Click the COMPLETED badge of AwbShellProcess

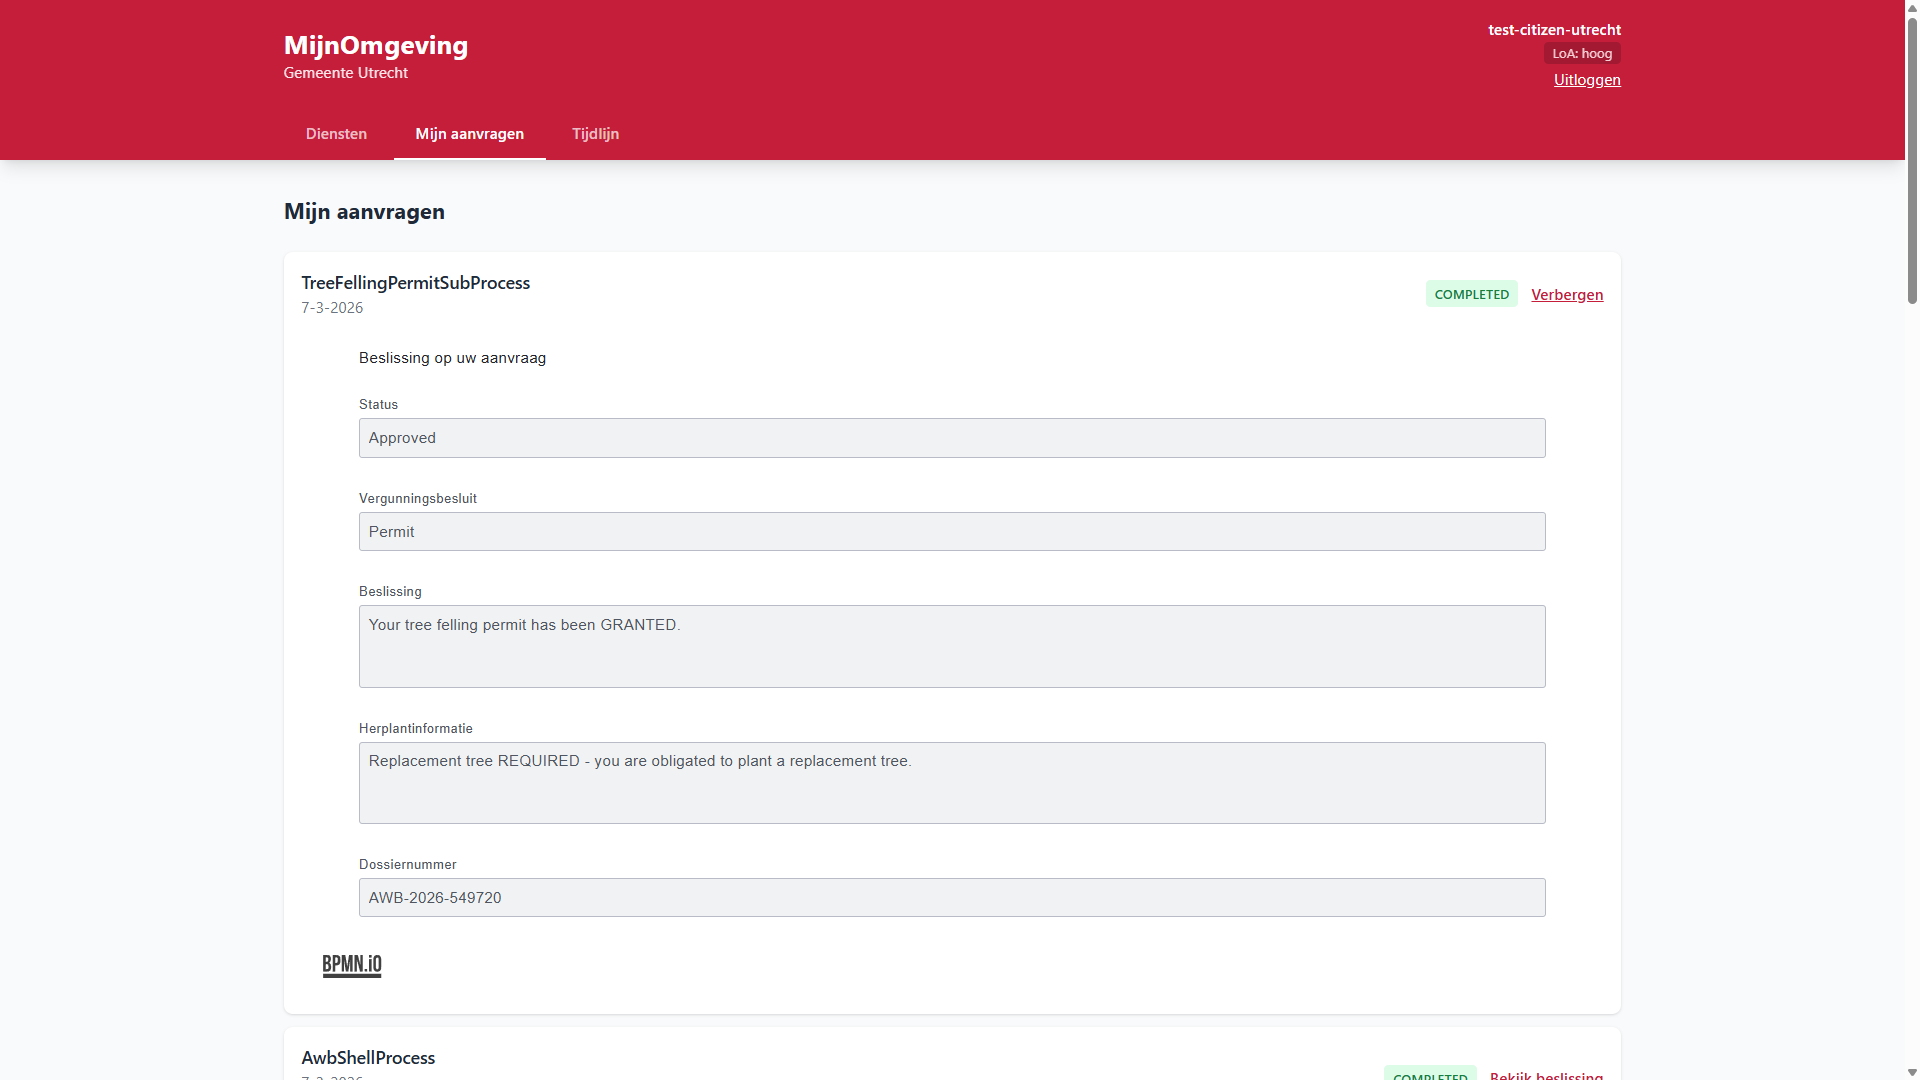tap(1430, 1076)
